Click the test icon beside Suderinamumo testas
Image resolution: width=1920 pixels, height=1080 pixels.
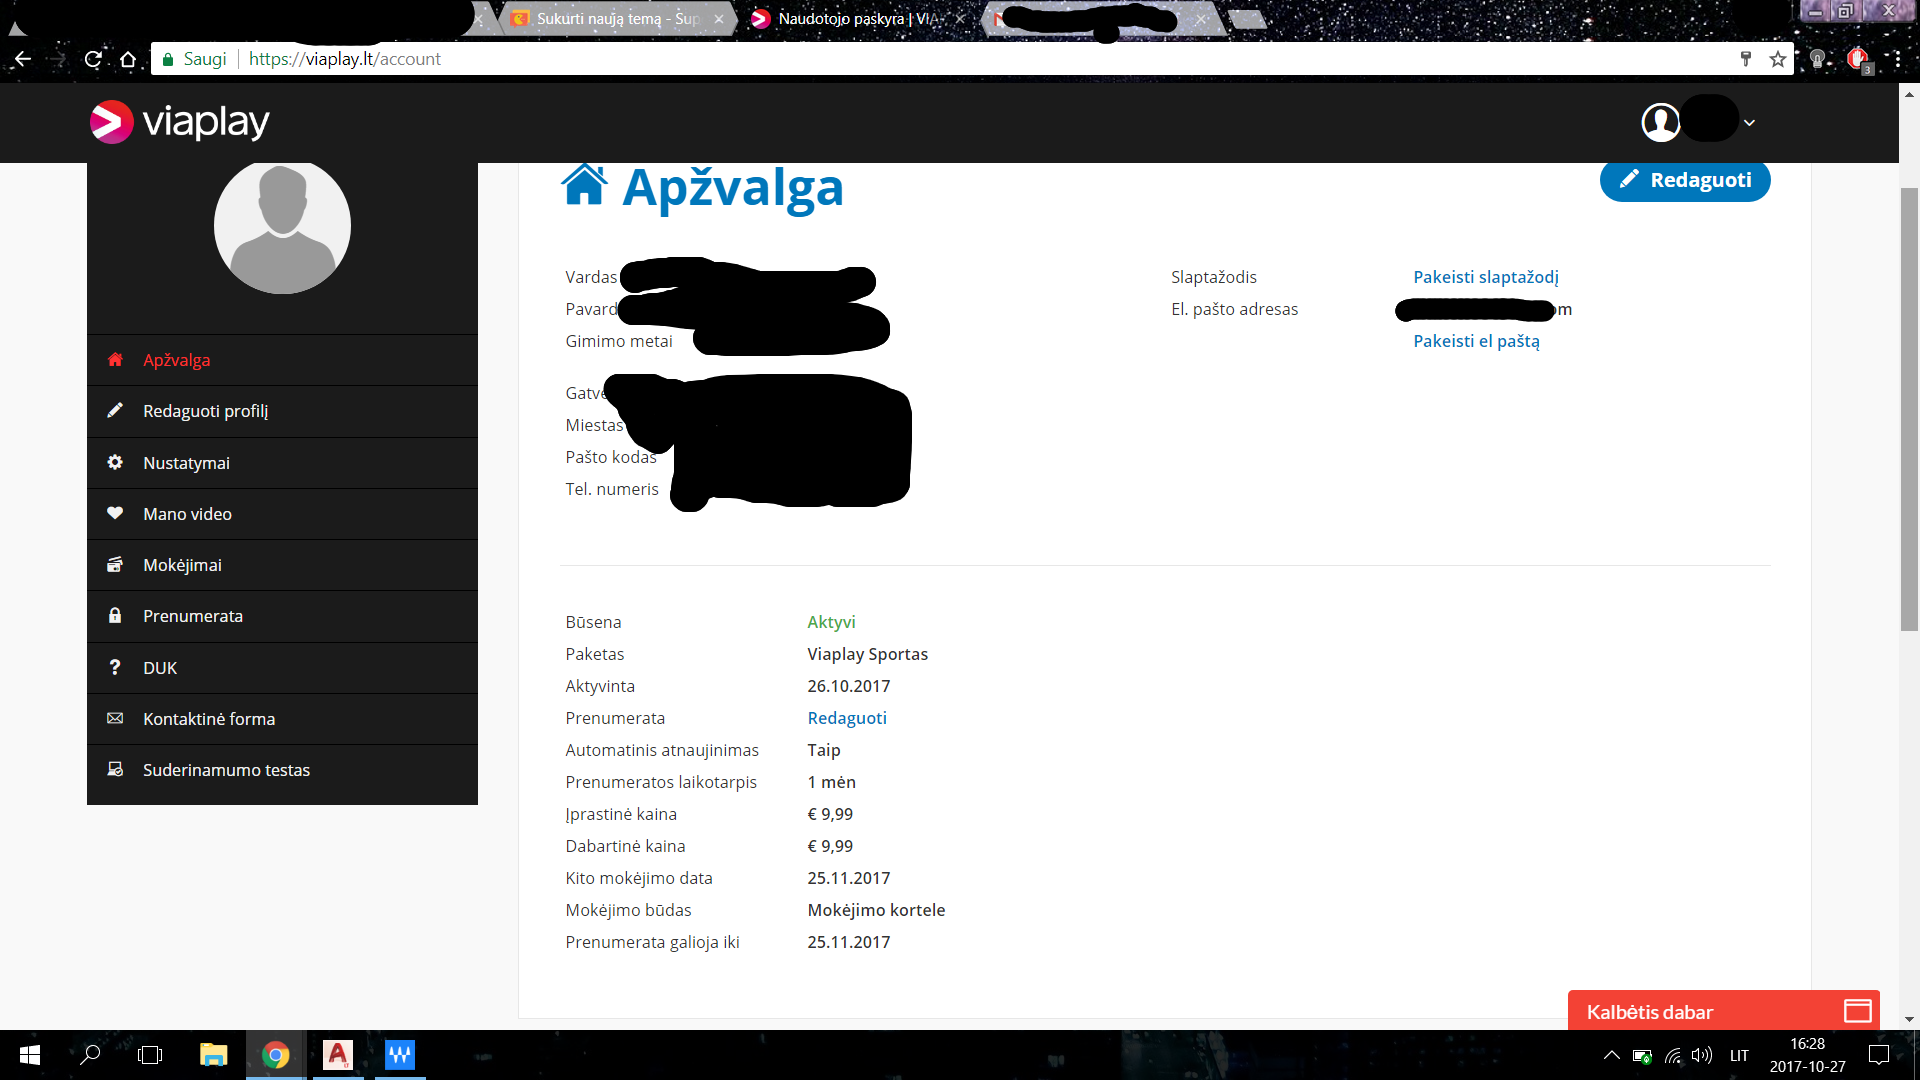coord(115,769)
